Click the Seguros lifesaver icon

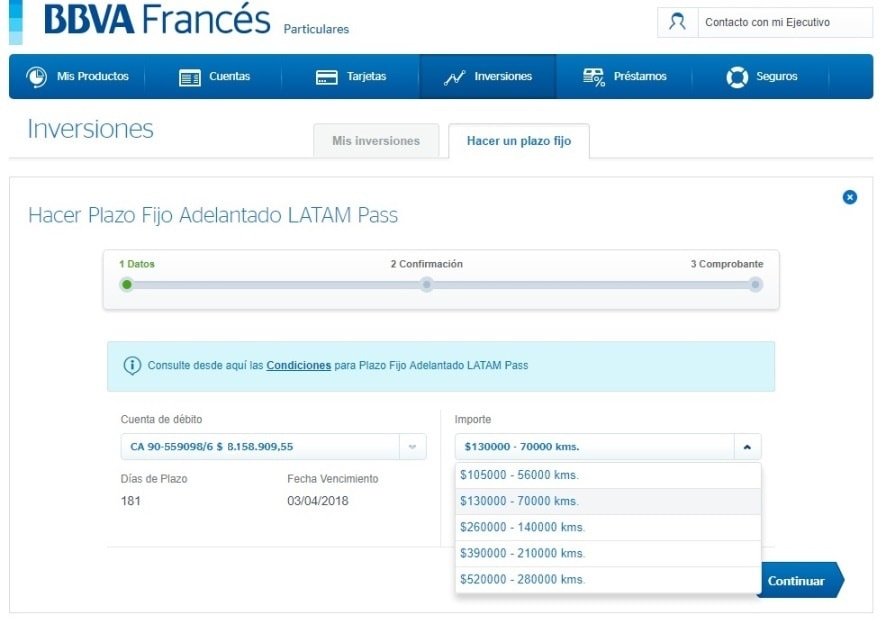click(x=737, y=76)
